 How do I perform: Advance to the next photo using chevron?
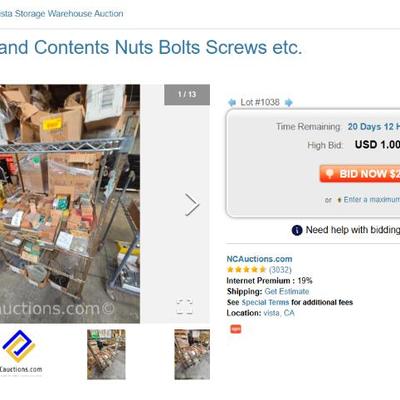[192, 205]
